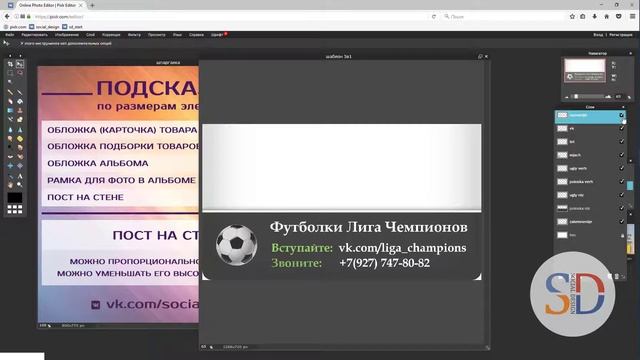
Task: Click the Navigator zoom percentage field
Action: pos(618,97)
